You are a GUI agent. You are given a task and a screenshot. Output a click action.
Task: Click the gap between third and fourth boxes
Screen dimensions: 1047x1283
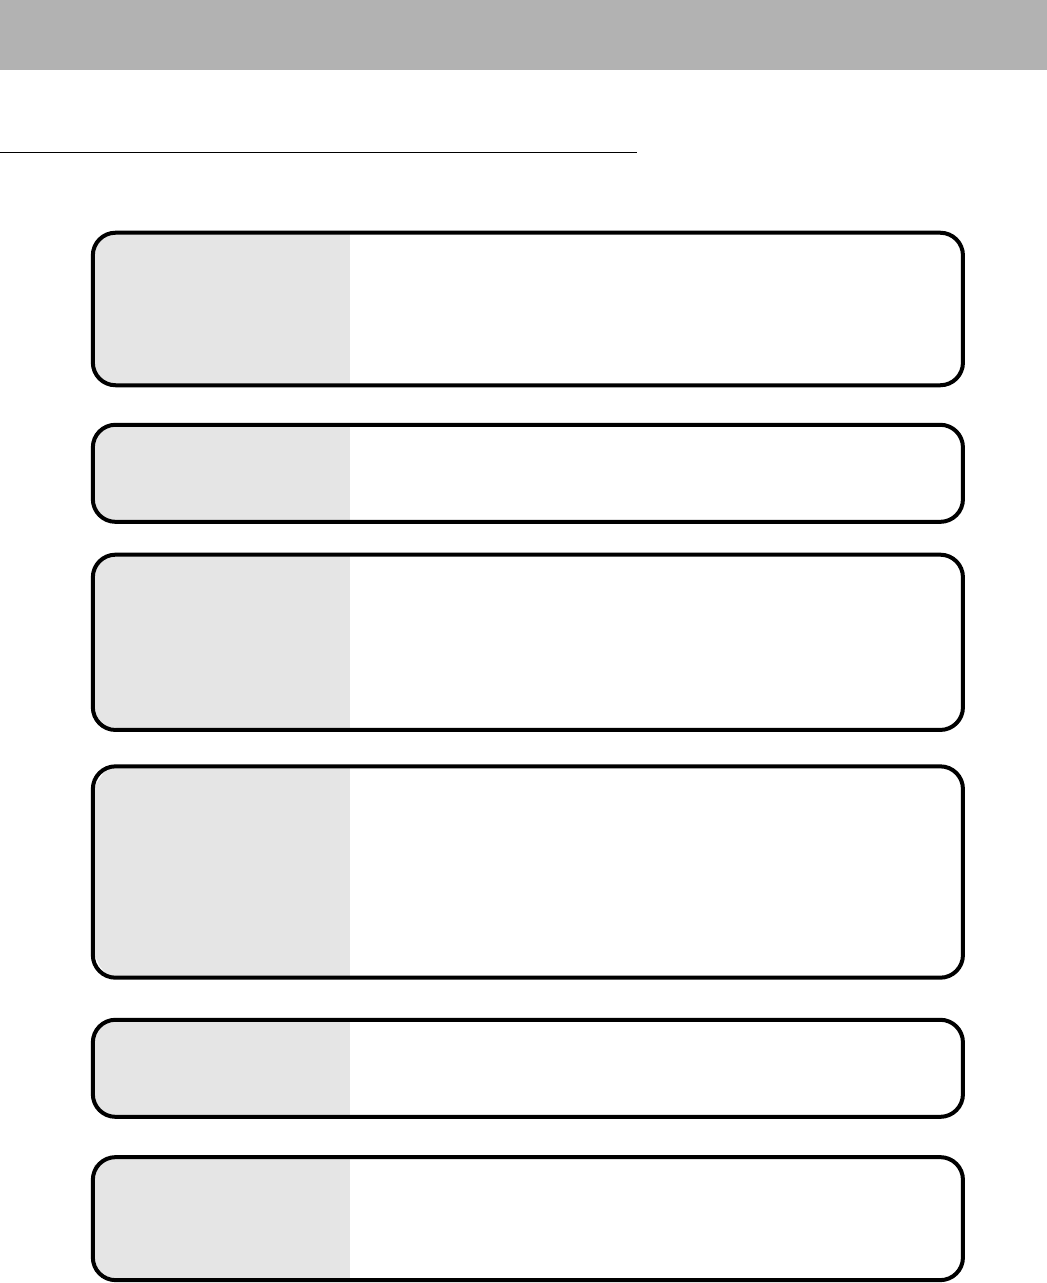[527, 748]
